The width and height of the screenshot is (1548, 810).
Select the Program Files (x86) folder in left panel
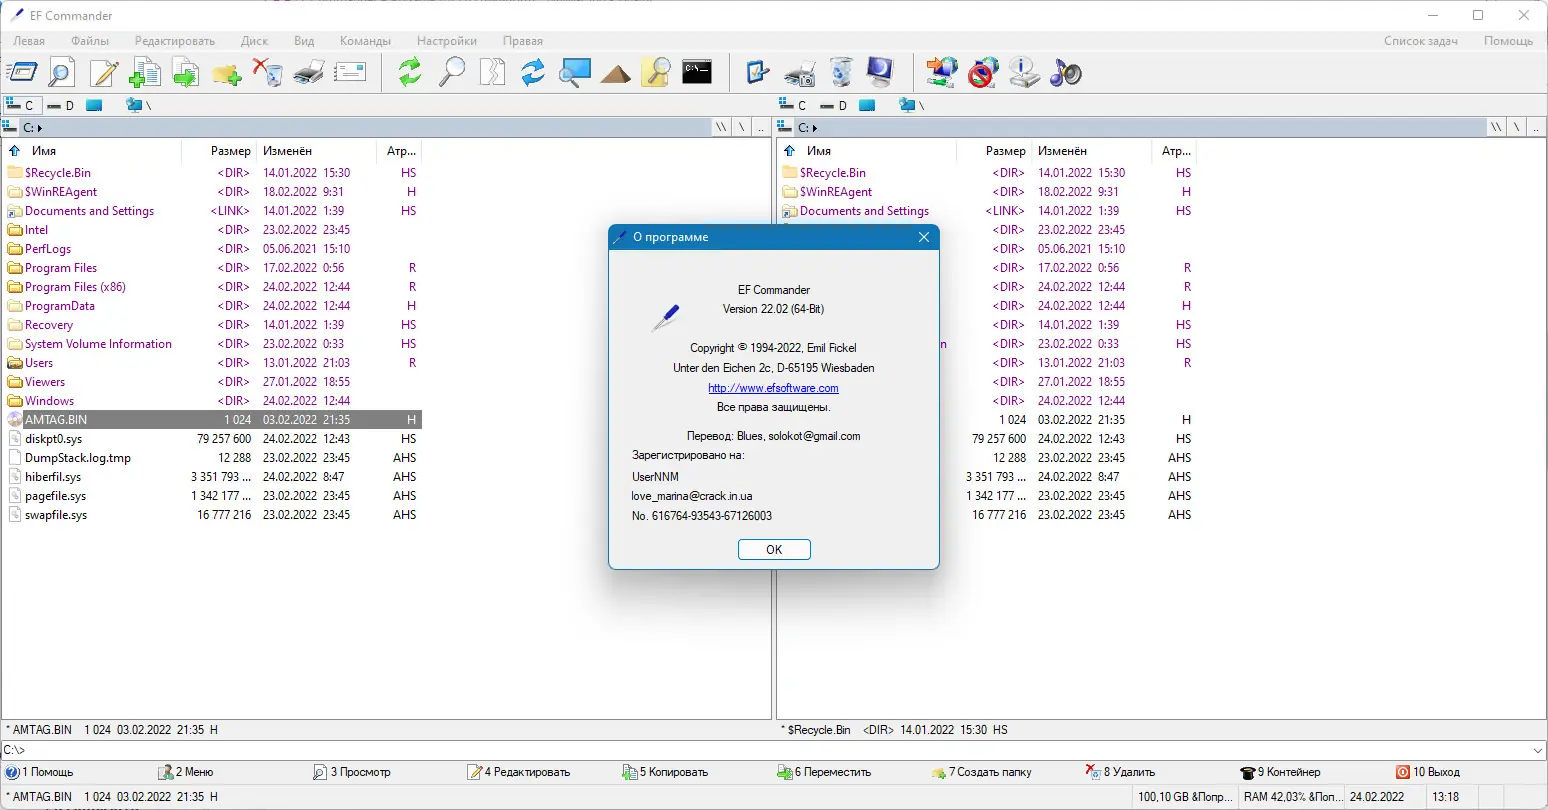click(75, 287)
